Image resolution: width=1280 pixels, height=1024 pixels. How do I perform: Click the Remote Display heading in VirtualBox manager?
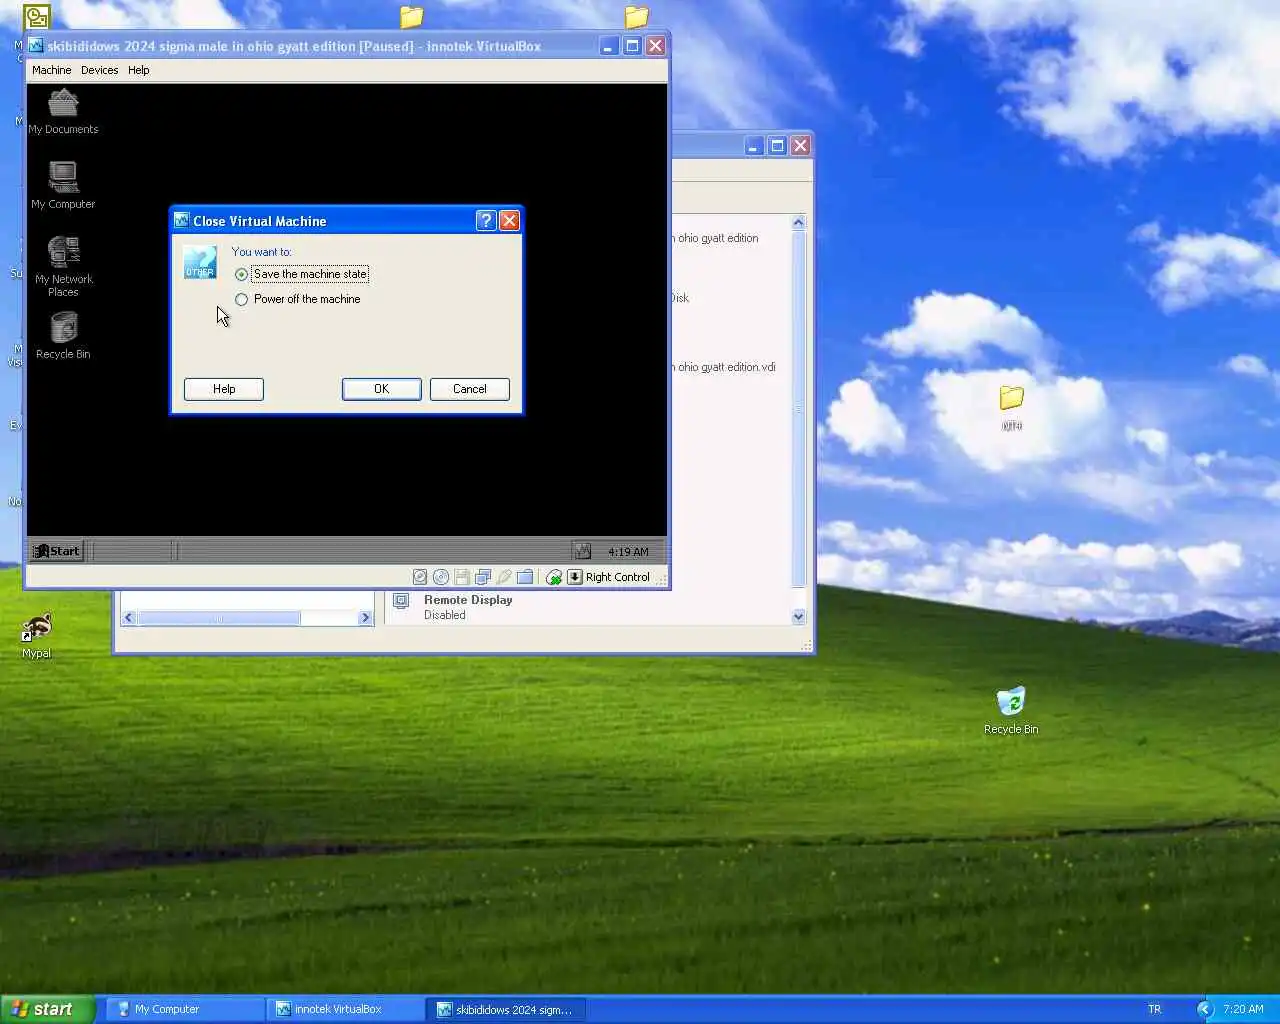pyautogui.click(x=468, y=600)
